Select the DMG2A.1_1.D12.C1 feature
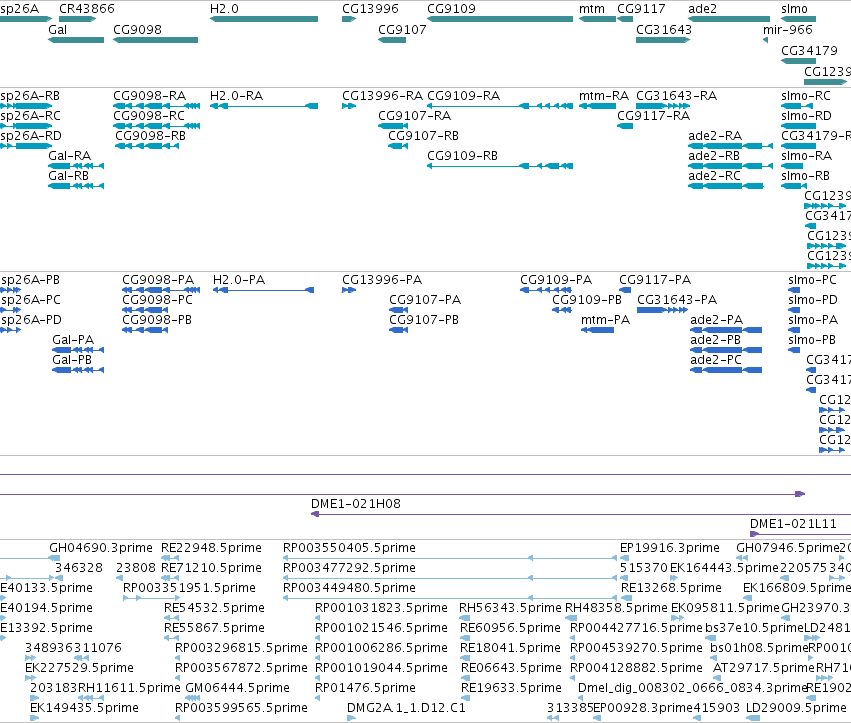The height and width of the screenshot is (723, 851). point(352,718)
